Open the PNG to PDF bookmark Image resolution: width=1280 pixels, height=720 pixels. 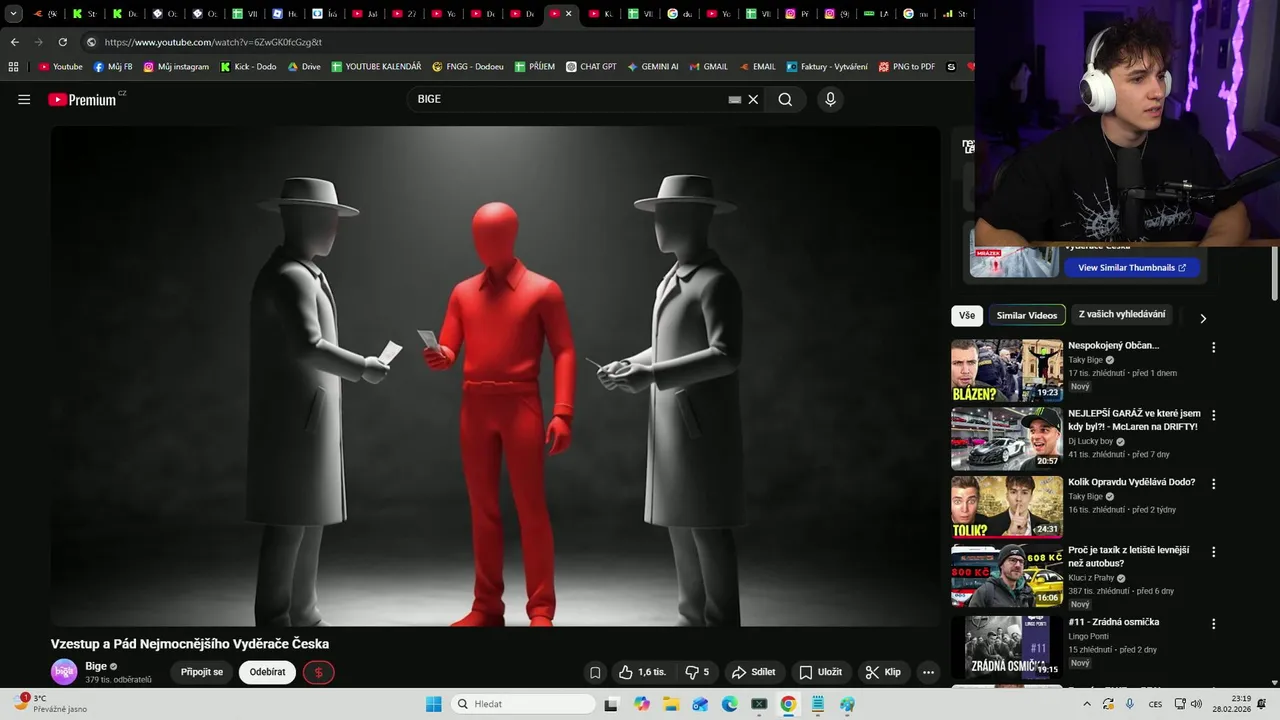tap(907, 67)
